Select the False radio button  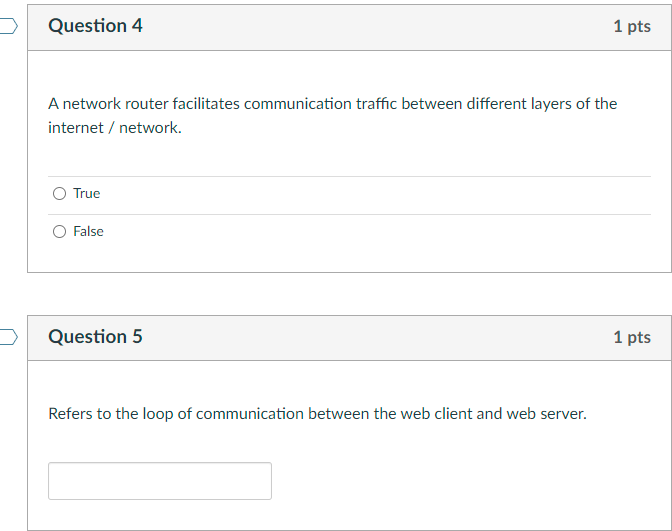point(60,232)
